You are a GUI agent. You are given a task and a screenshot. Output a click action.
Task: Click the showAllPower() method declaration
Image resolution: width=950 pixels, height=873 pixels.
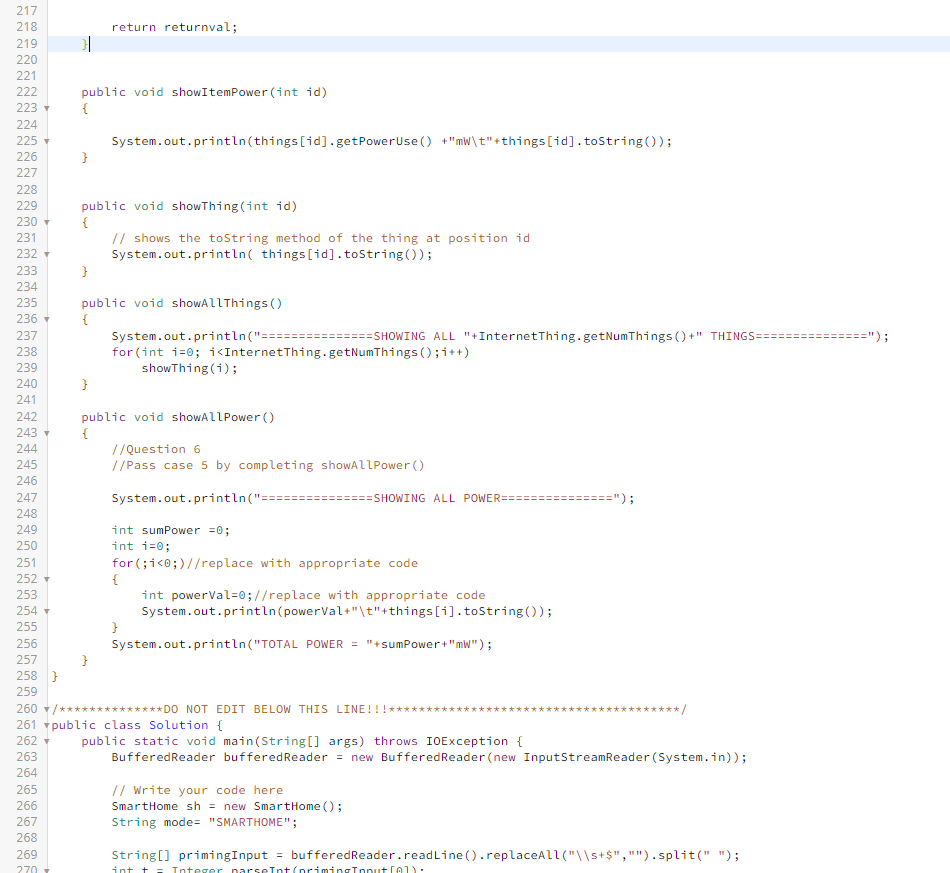point(178,417)
